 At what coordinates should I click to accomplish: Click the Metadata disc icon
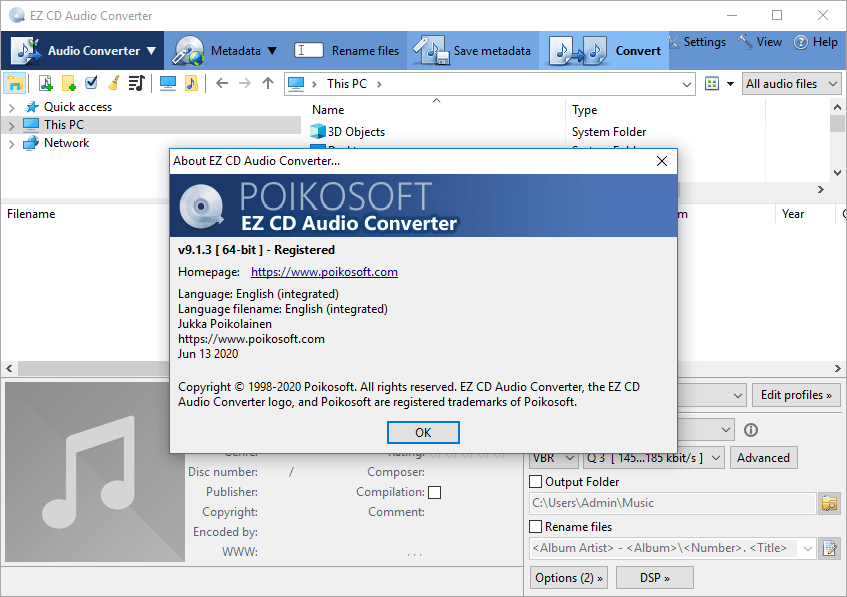coord(188,51)
